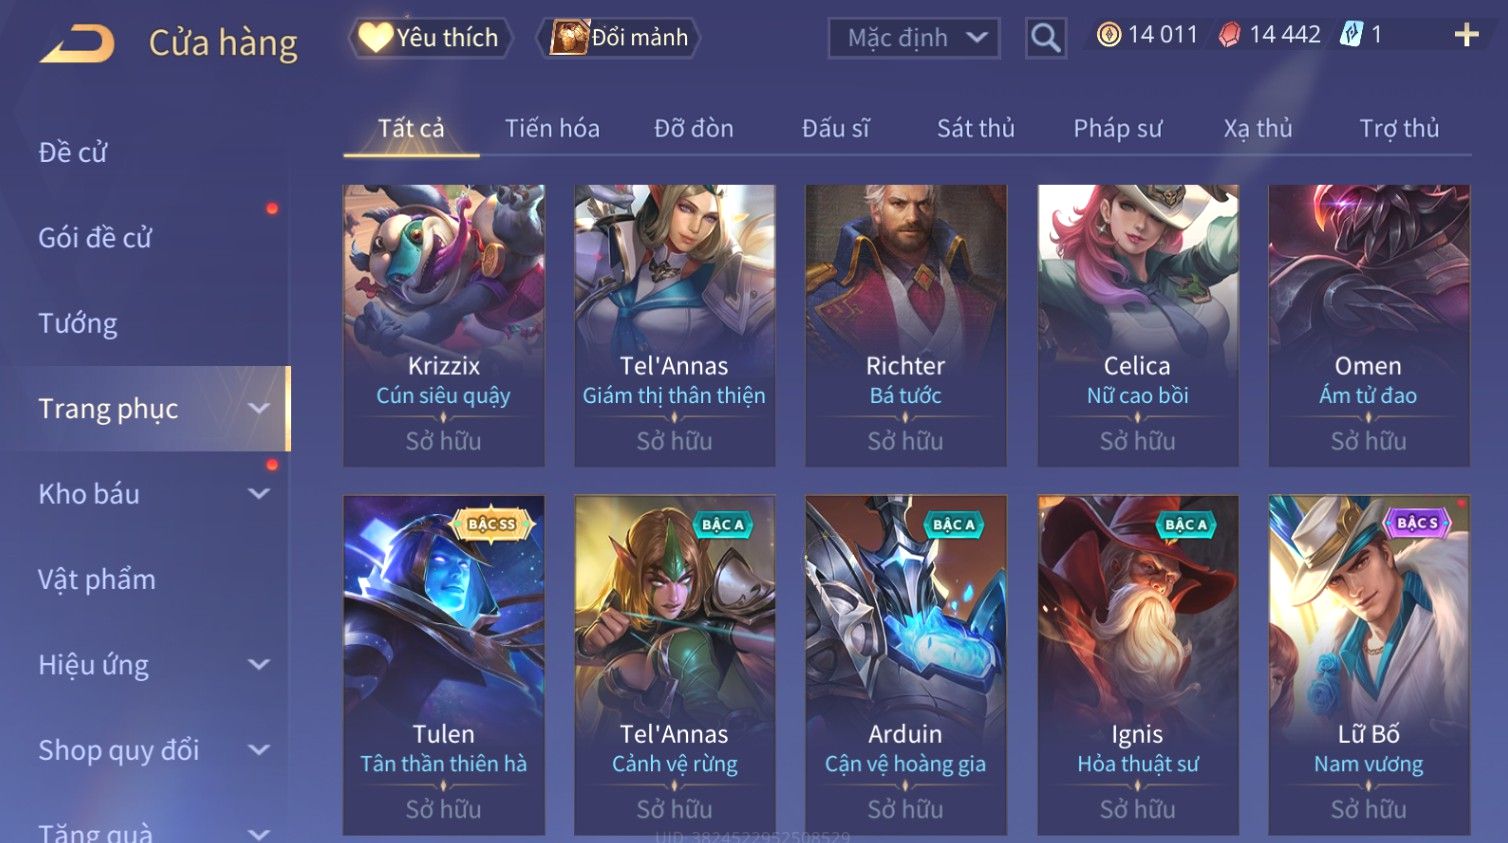
Task: Select the Krizzix Cún siêu quậy skin
Action: [x=444, y=325]
